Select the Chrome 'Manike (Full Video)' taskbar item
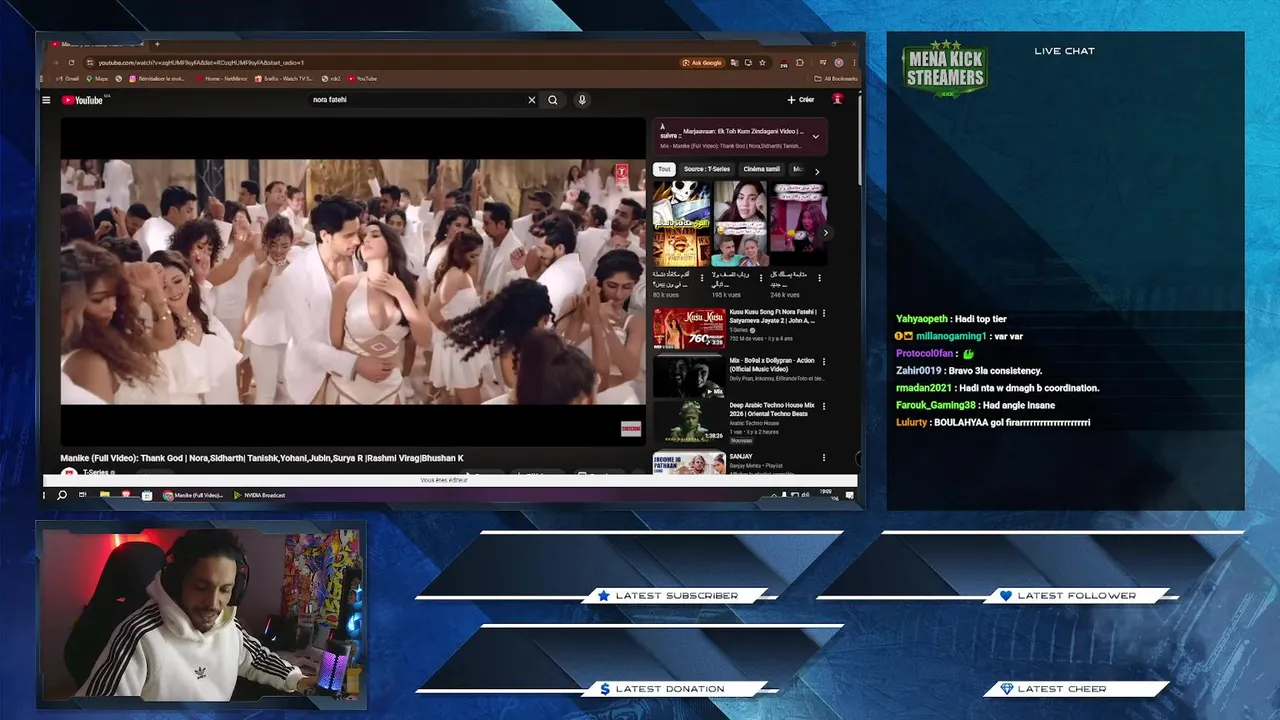Screen dimensions: 1280x720 tap(195, 495)
